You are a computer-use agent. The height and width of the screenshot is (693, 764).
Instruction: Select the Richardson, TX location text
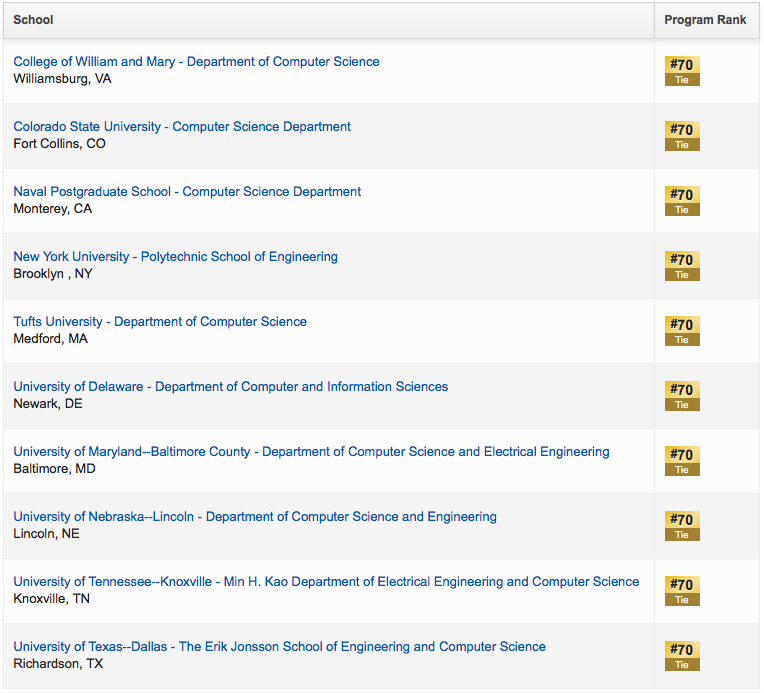pyautogui.click(x=58, y=664)
